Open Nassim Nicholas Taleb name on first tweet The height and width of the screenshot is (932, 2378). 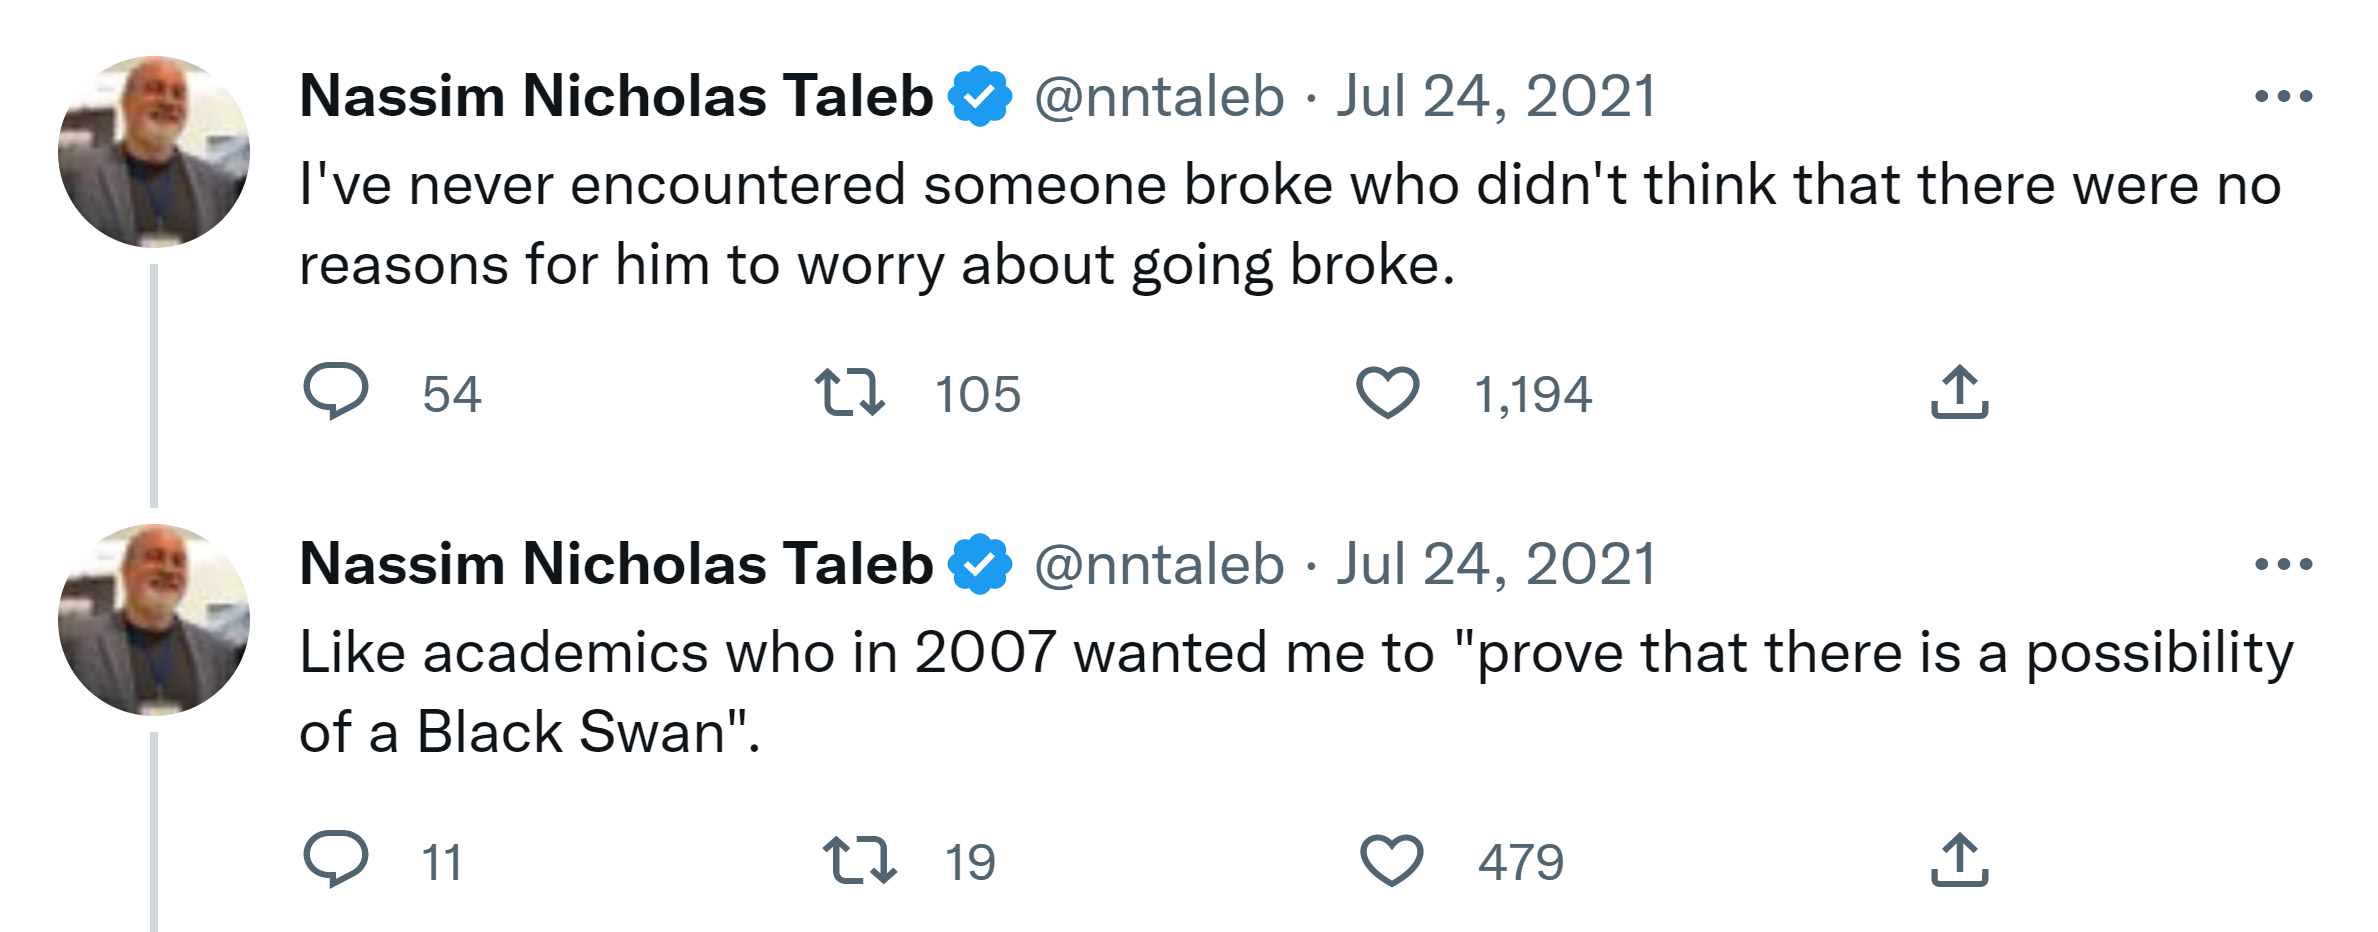point(616,97)
